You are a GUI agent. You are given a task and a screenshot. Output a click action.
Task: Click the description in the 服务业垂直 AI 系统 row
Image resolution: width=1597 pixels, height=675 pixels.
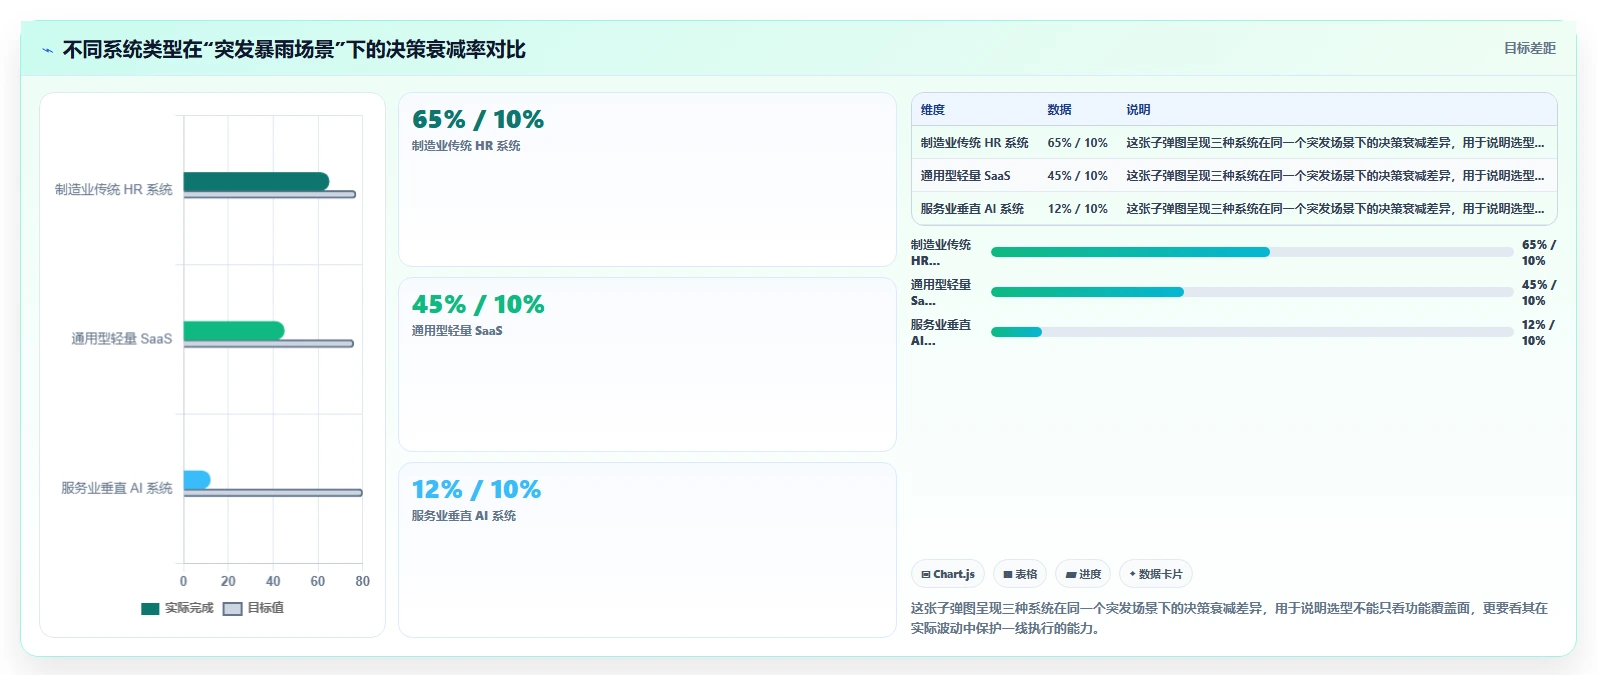click(1335, 209)
